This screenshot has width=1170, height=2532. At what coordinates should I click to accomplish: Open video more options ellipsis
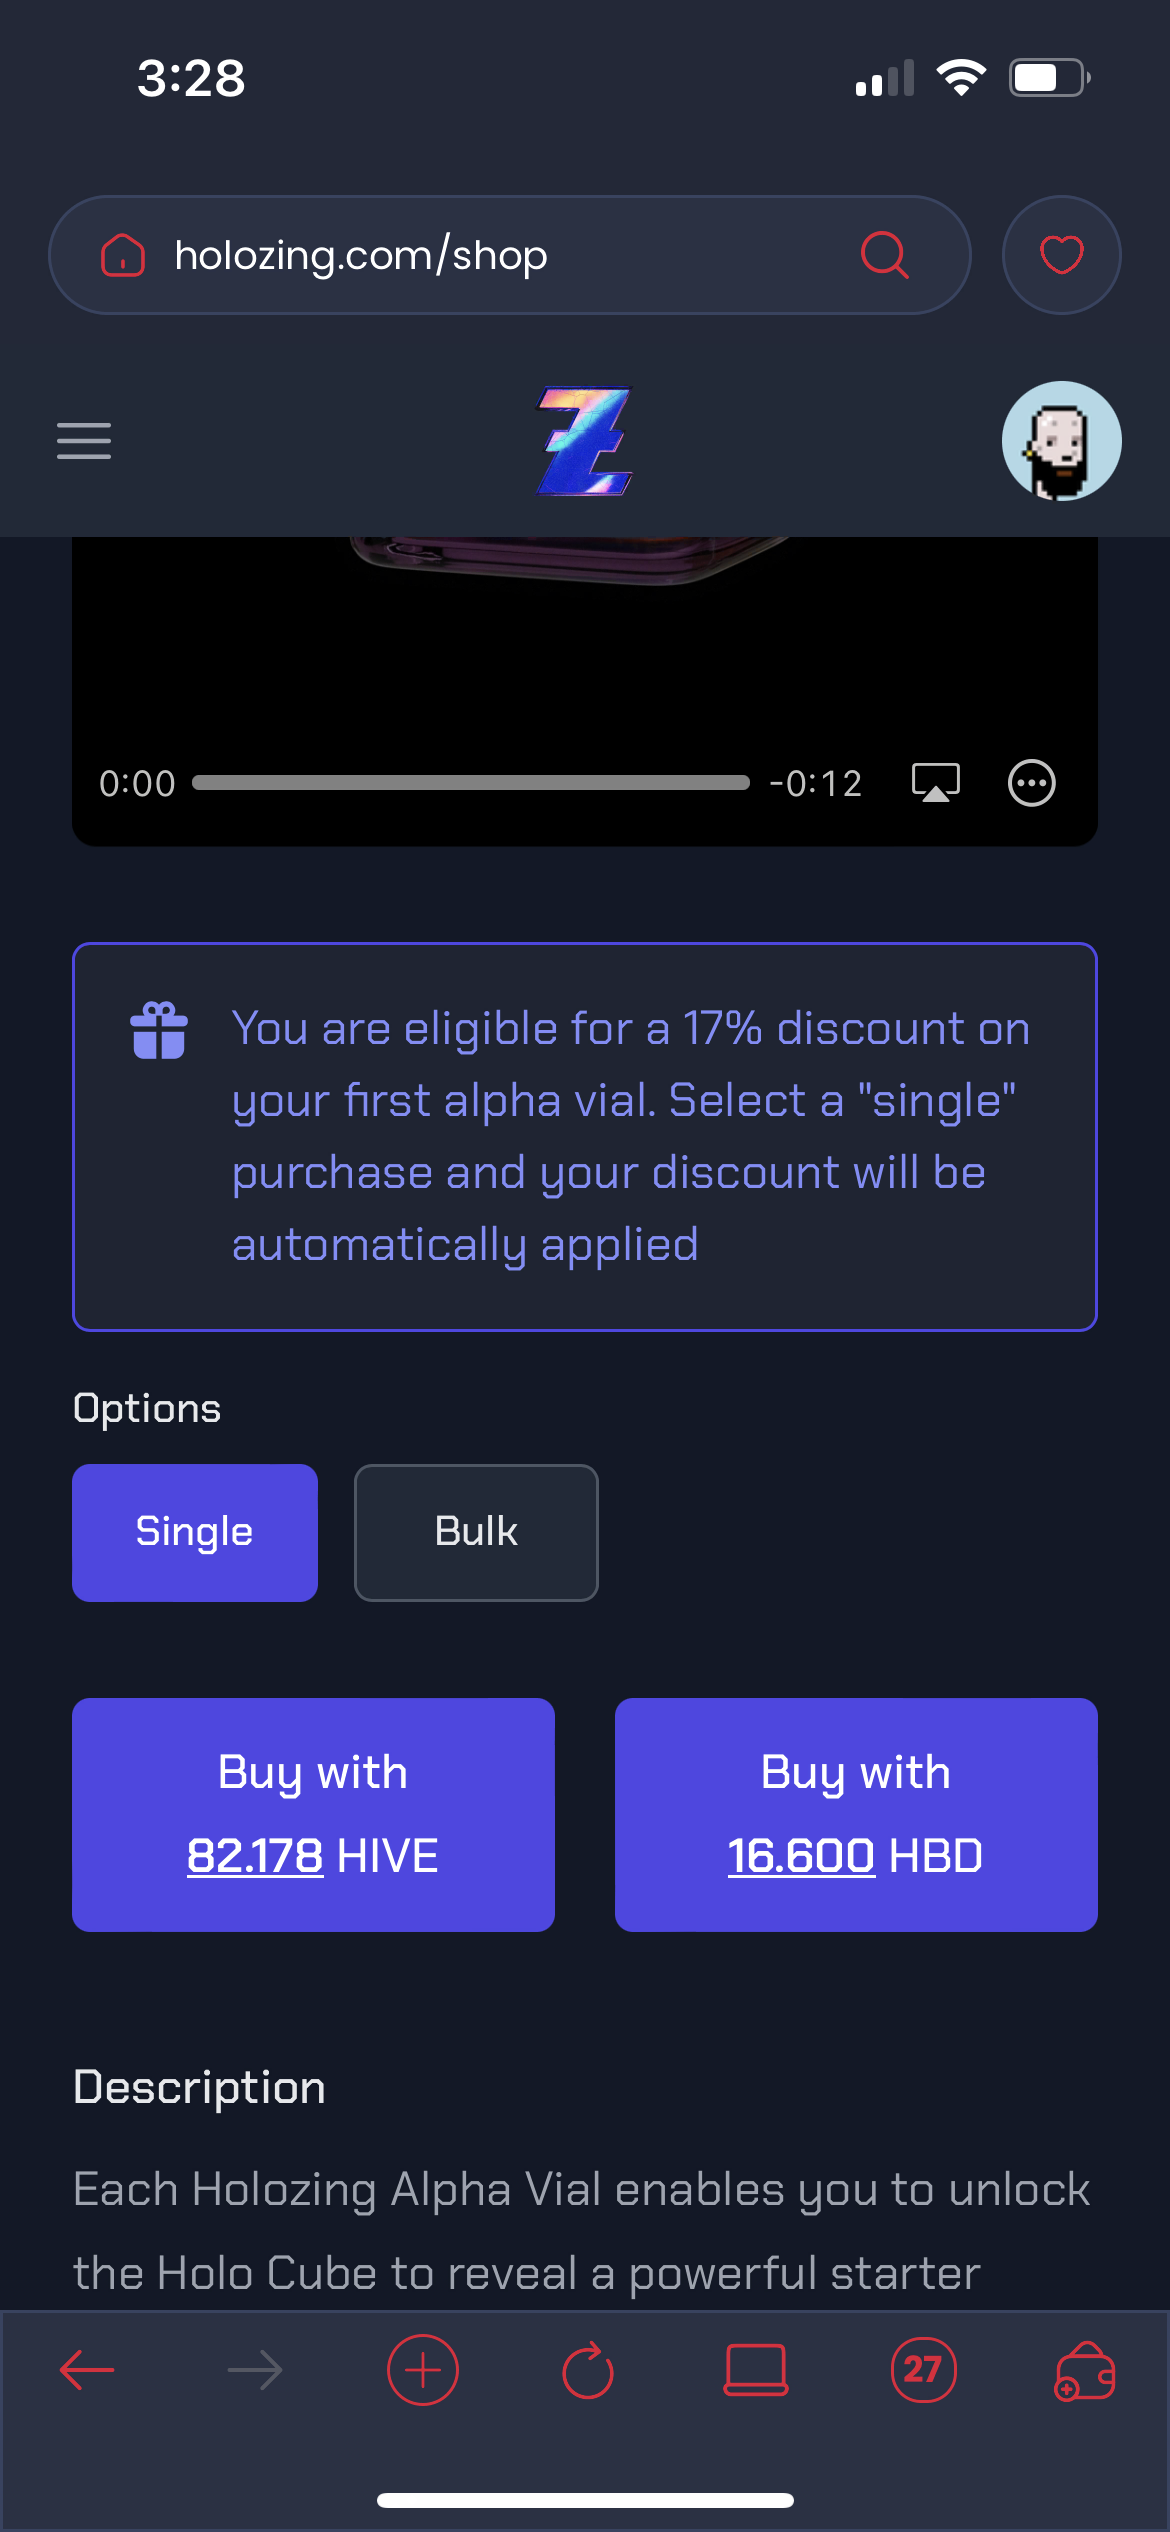pyautogui.click(x=1031, y=783)
